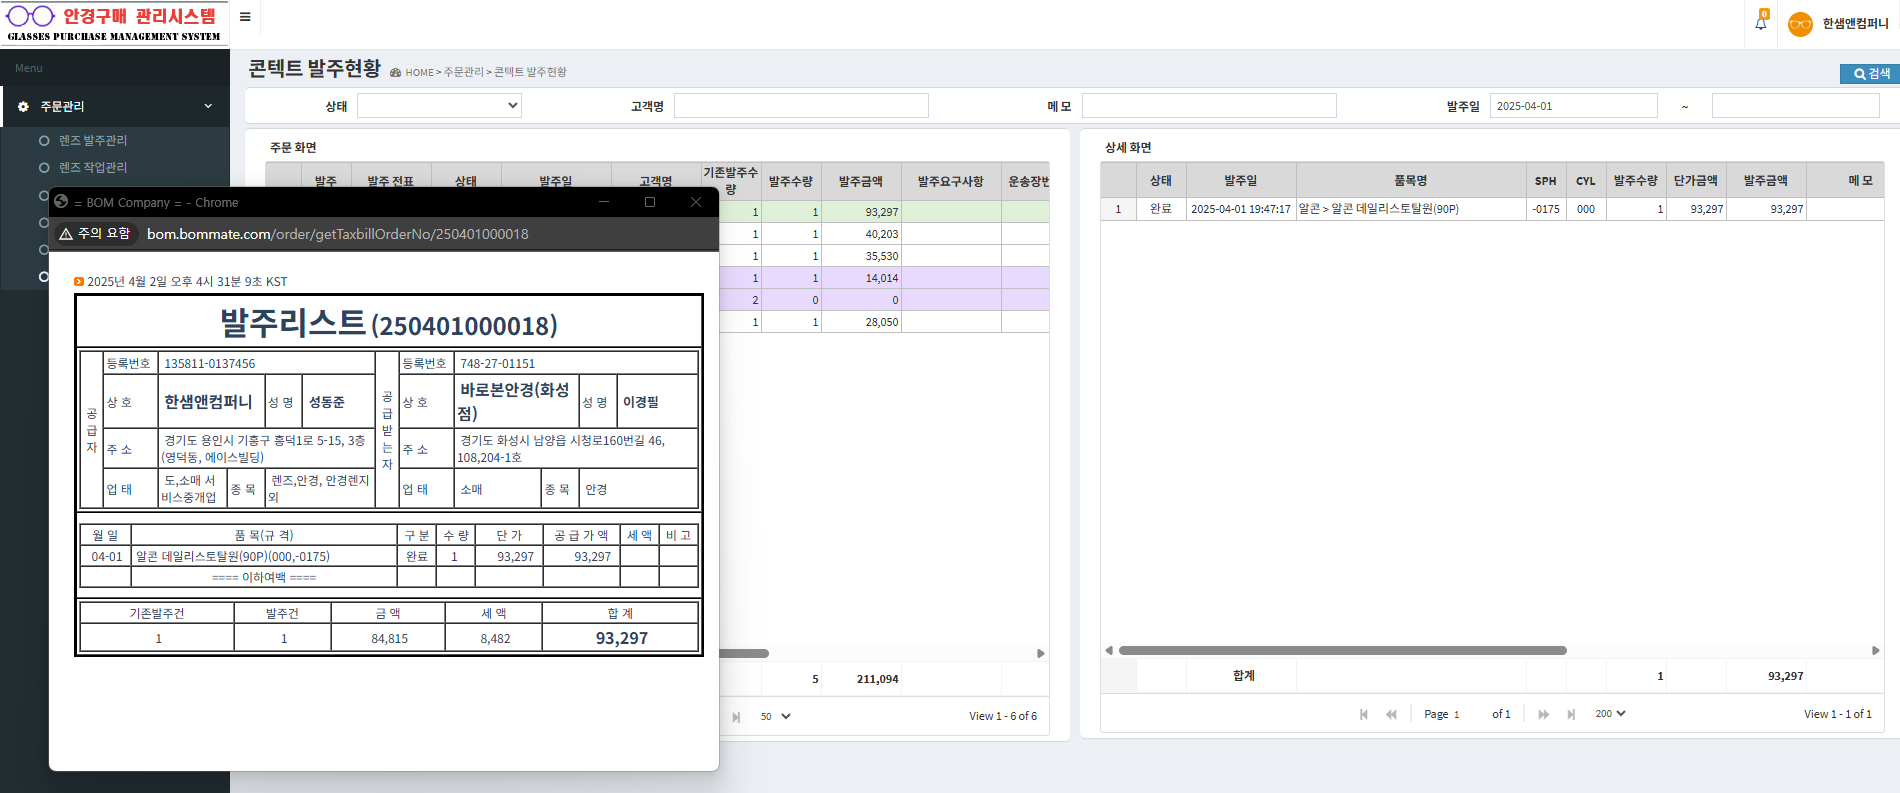This screenshot has height=793, width=1900.
Task: Click the detail grid horizontal scrollbar
Action: tap(1342, 650)
